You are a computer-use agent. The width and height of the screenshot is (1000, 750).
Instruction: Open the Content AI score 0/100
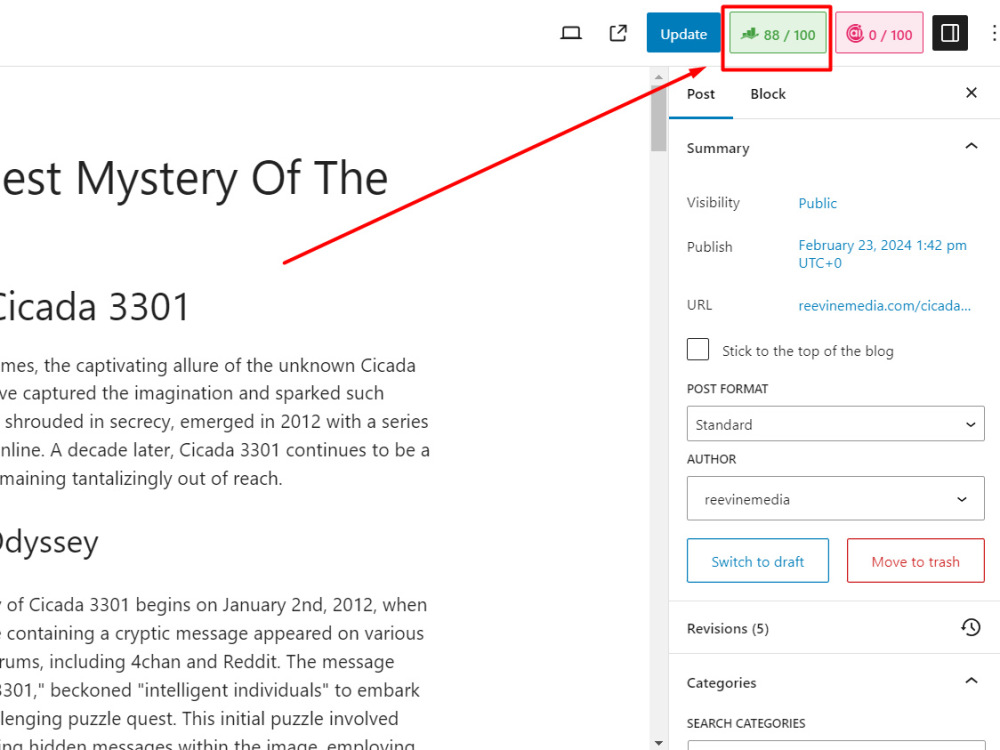coord(879,34)
